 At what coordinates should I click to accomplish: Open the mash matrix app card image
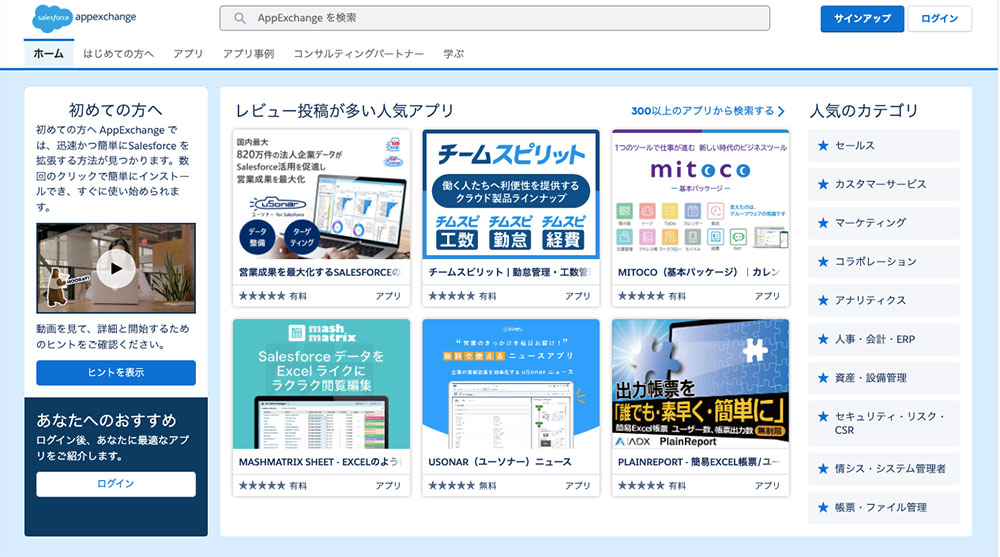321,383
